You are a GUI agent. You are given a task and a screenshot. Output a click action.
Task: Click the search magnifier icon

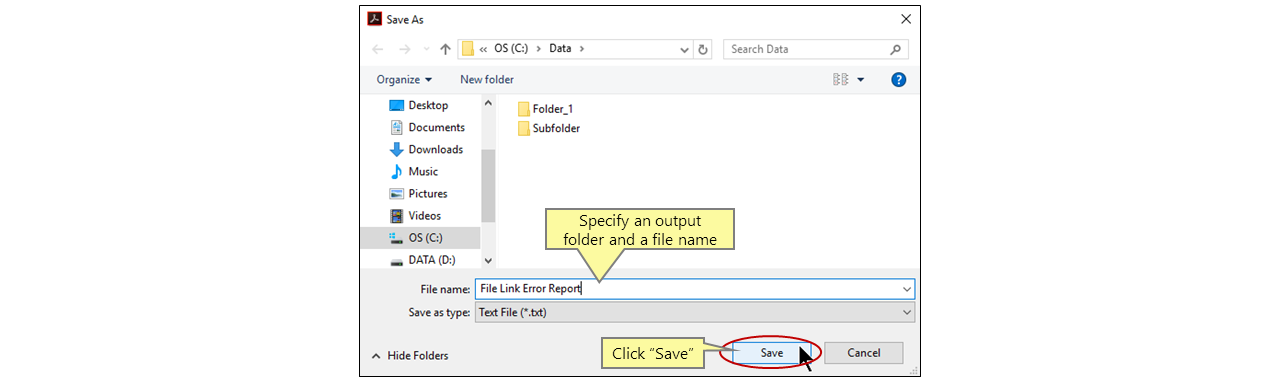pos(896,49)
